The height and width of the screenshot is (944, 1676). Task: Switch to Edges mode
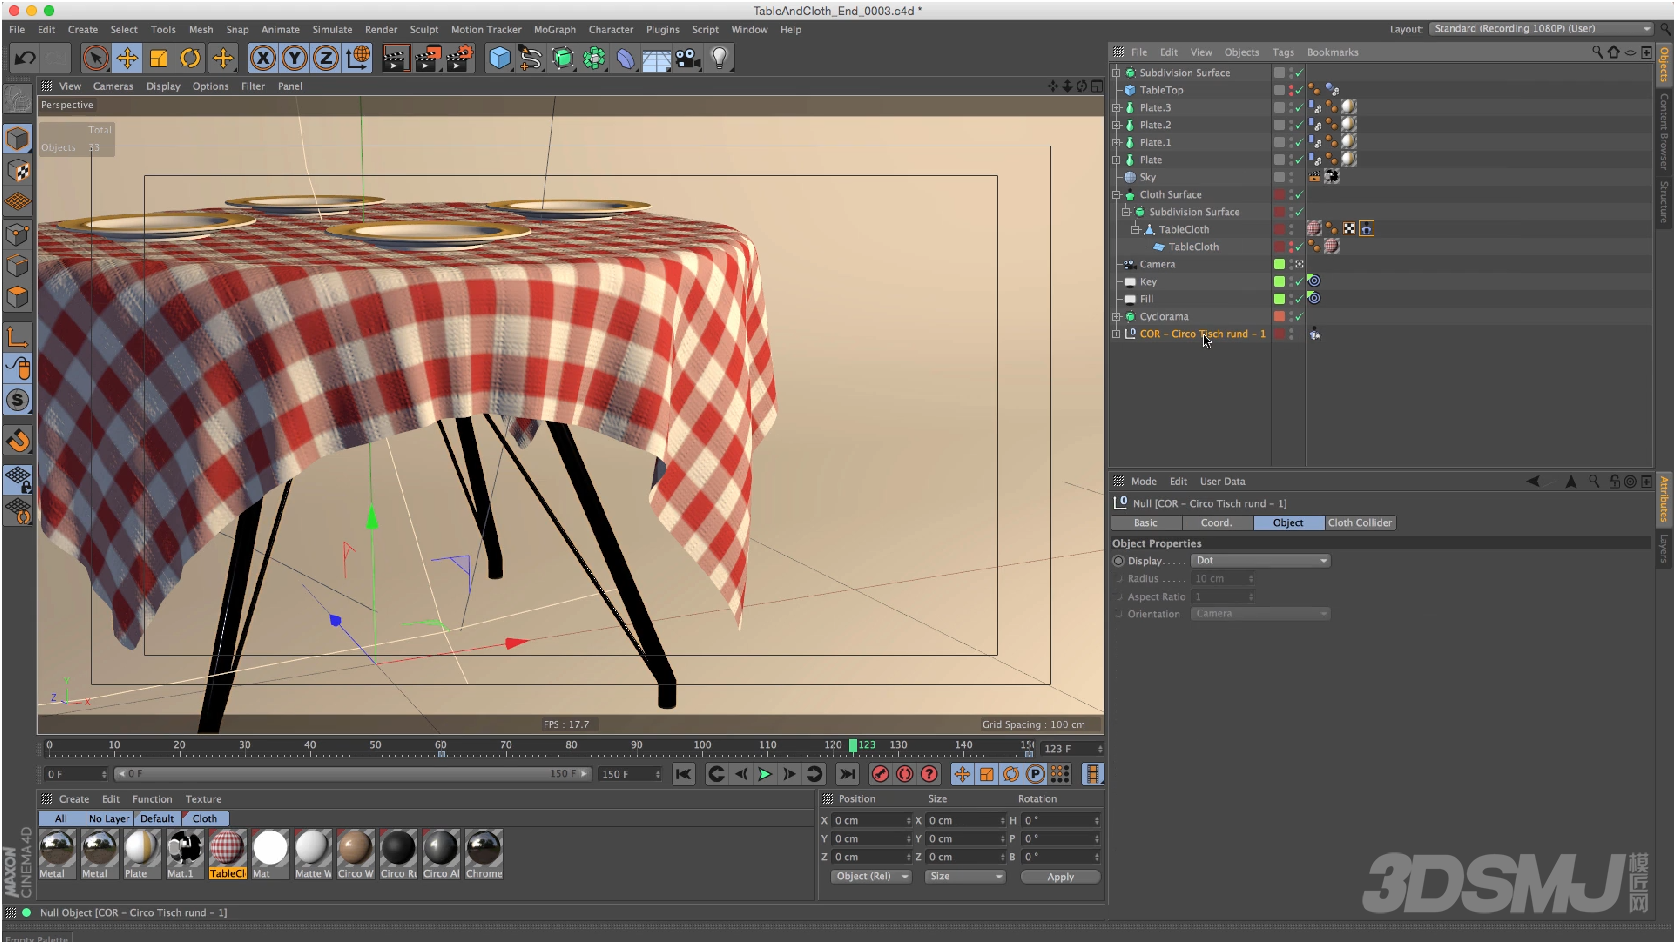[18, 266]
